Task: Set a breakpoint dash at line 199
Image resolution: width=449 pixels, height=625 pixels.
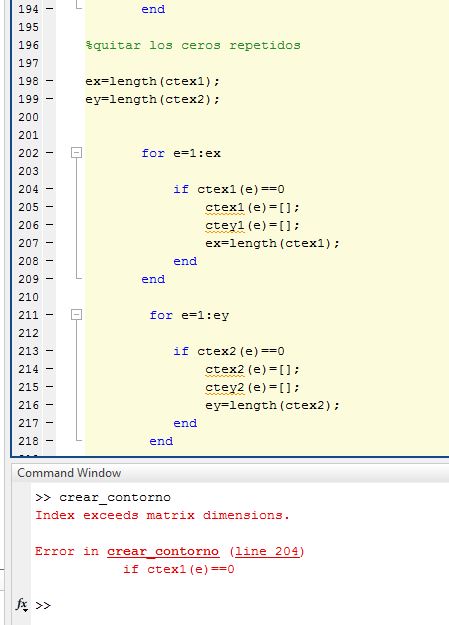Action: [x=49, y=98]
